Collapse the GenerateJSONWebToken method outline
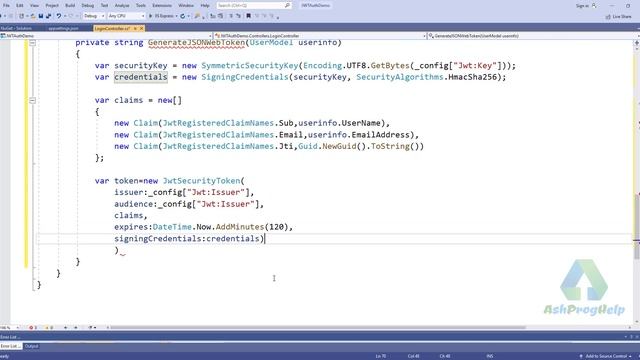Screen dimensions: 640x360 coord(33,42)
